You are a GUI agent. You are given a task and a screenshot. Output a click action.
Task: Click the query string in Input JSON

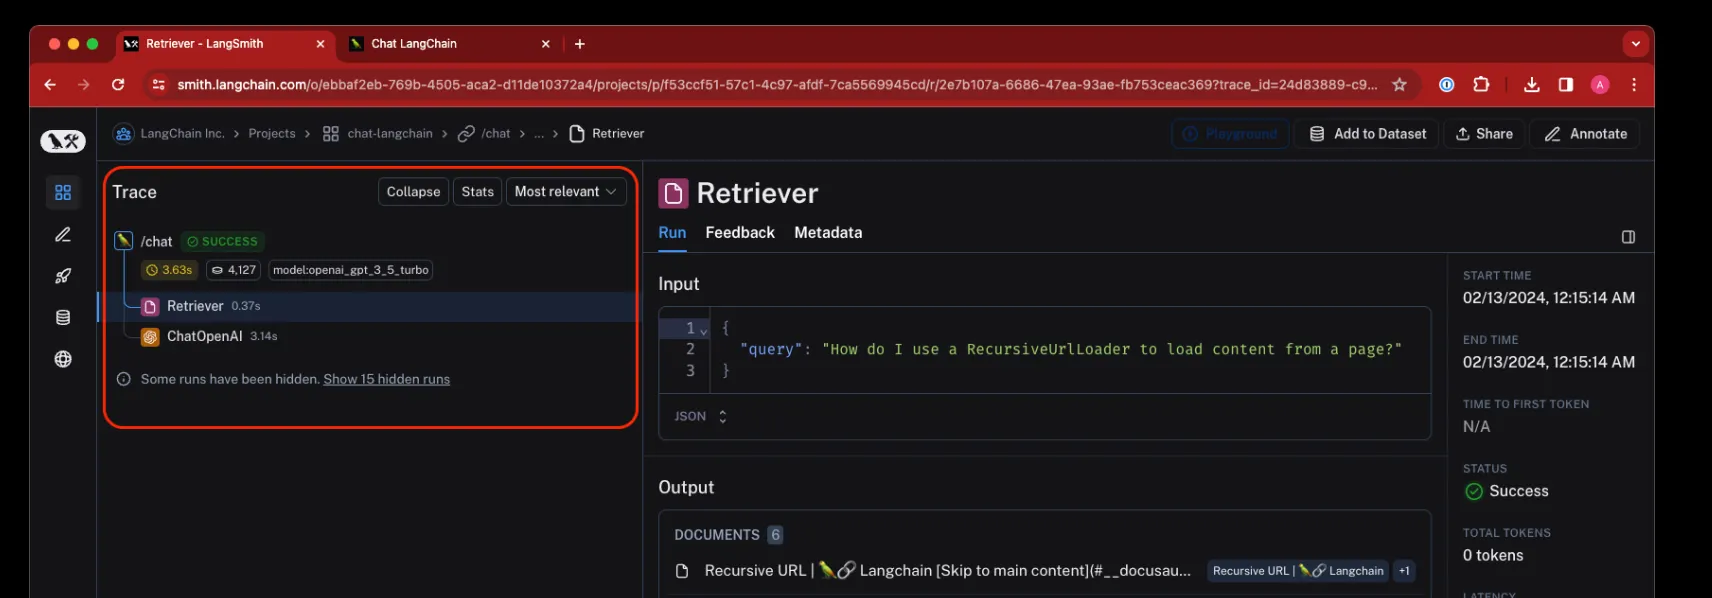[x=1112, y=349]
